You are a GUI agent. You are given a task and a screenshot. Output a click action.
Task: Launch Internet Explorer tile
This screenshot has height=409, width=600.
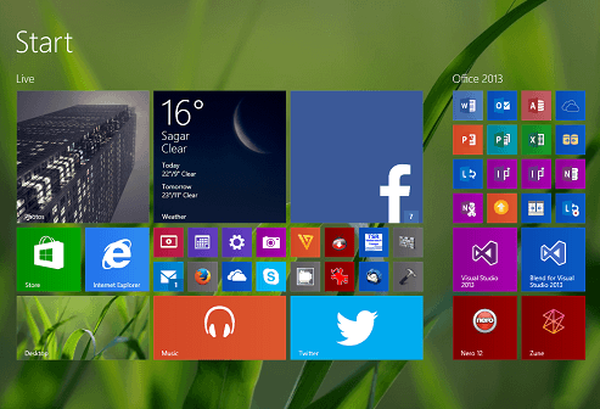(117, 259)
